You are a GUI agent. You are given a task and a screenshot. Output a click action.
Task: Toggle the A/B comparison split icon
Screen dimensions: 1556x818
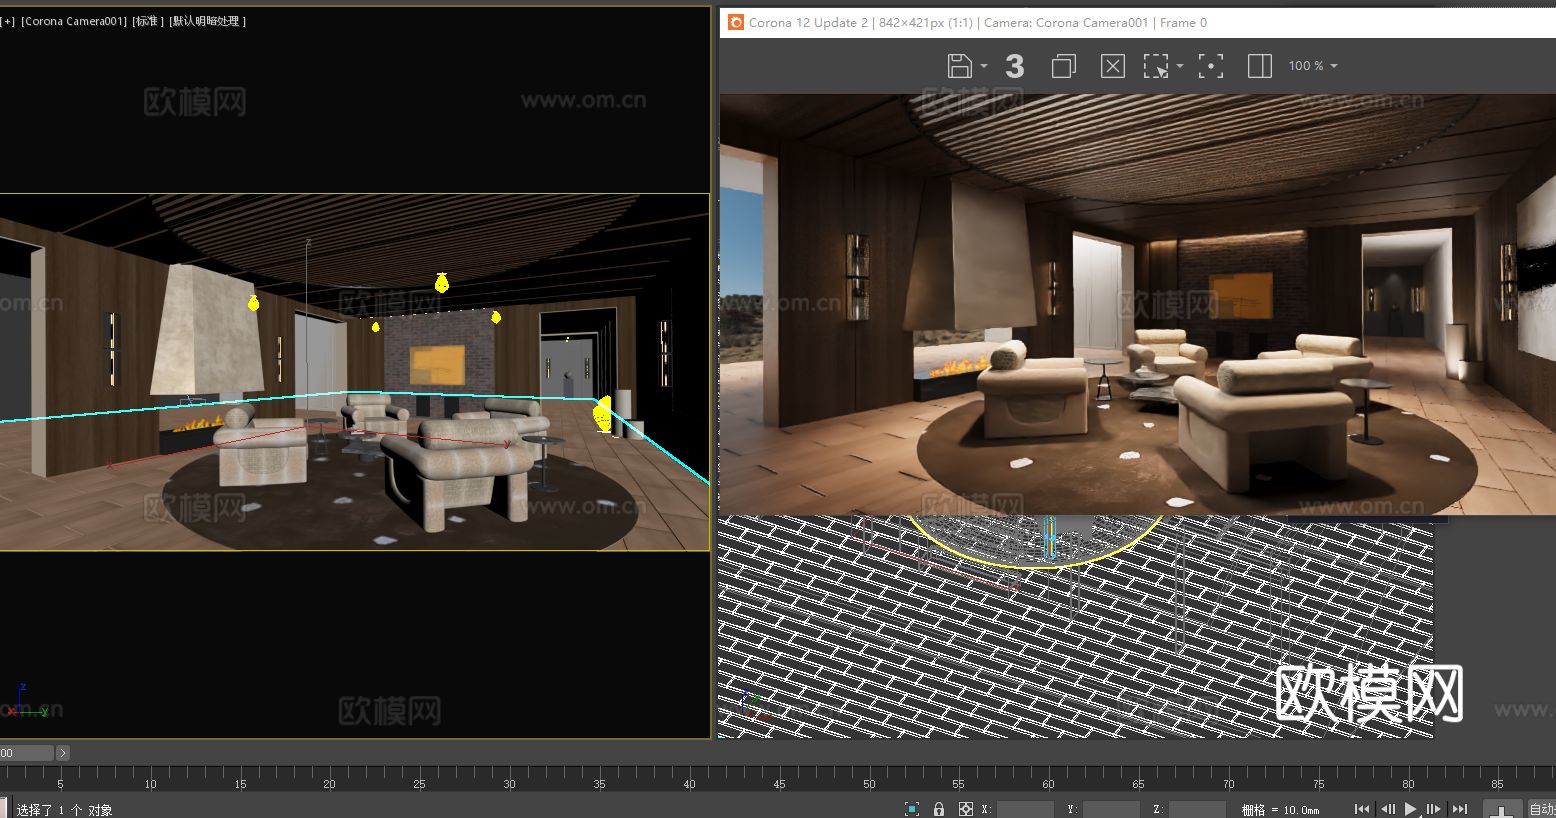[x=1260, y=66]
